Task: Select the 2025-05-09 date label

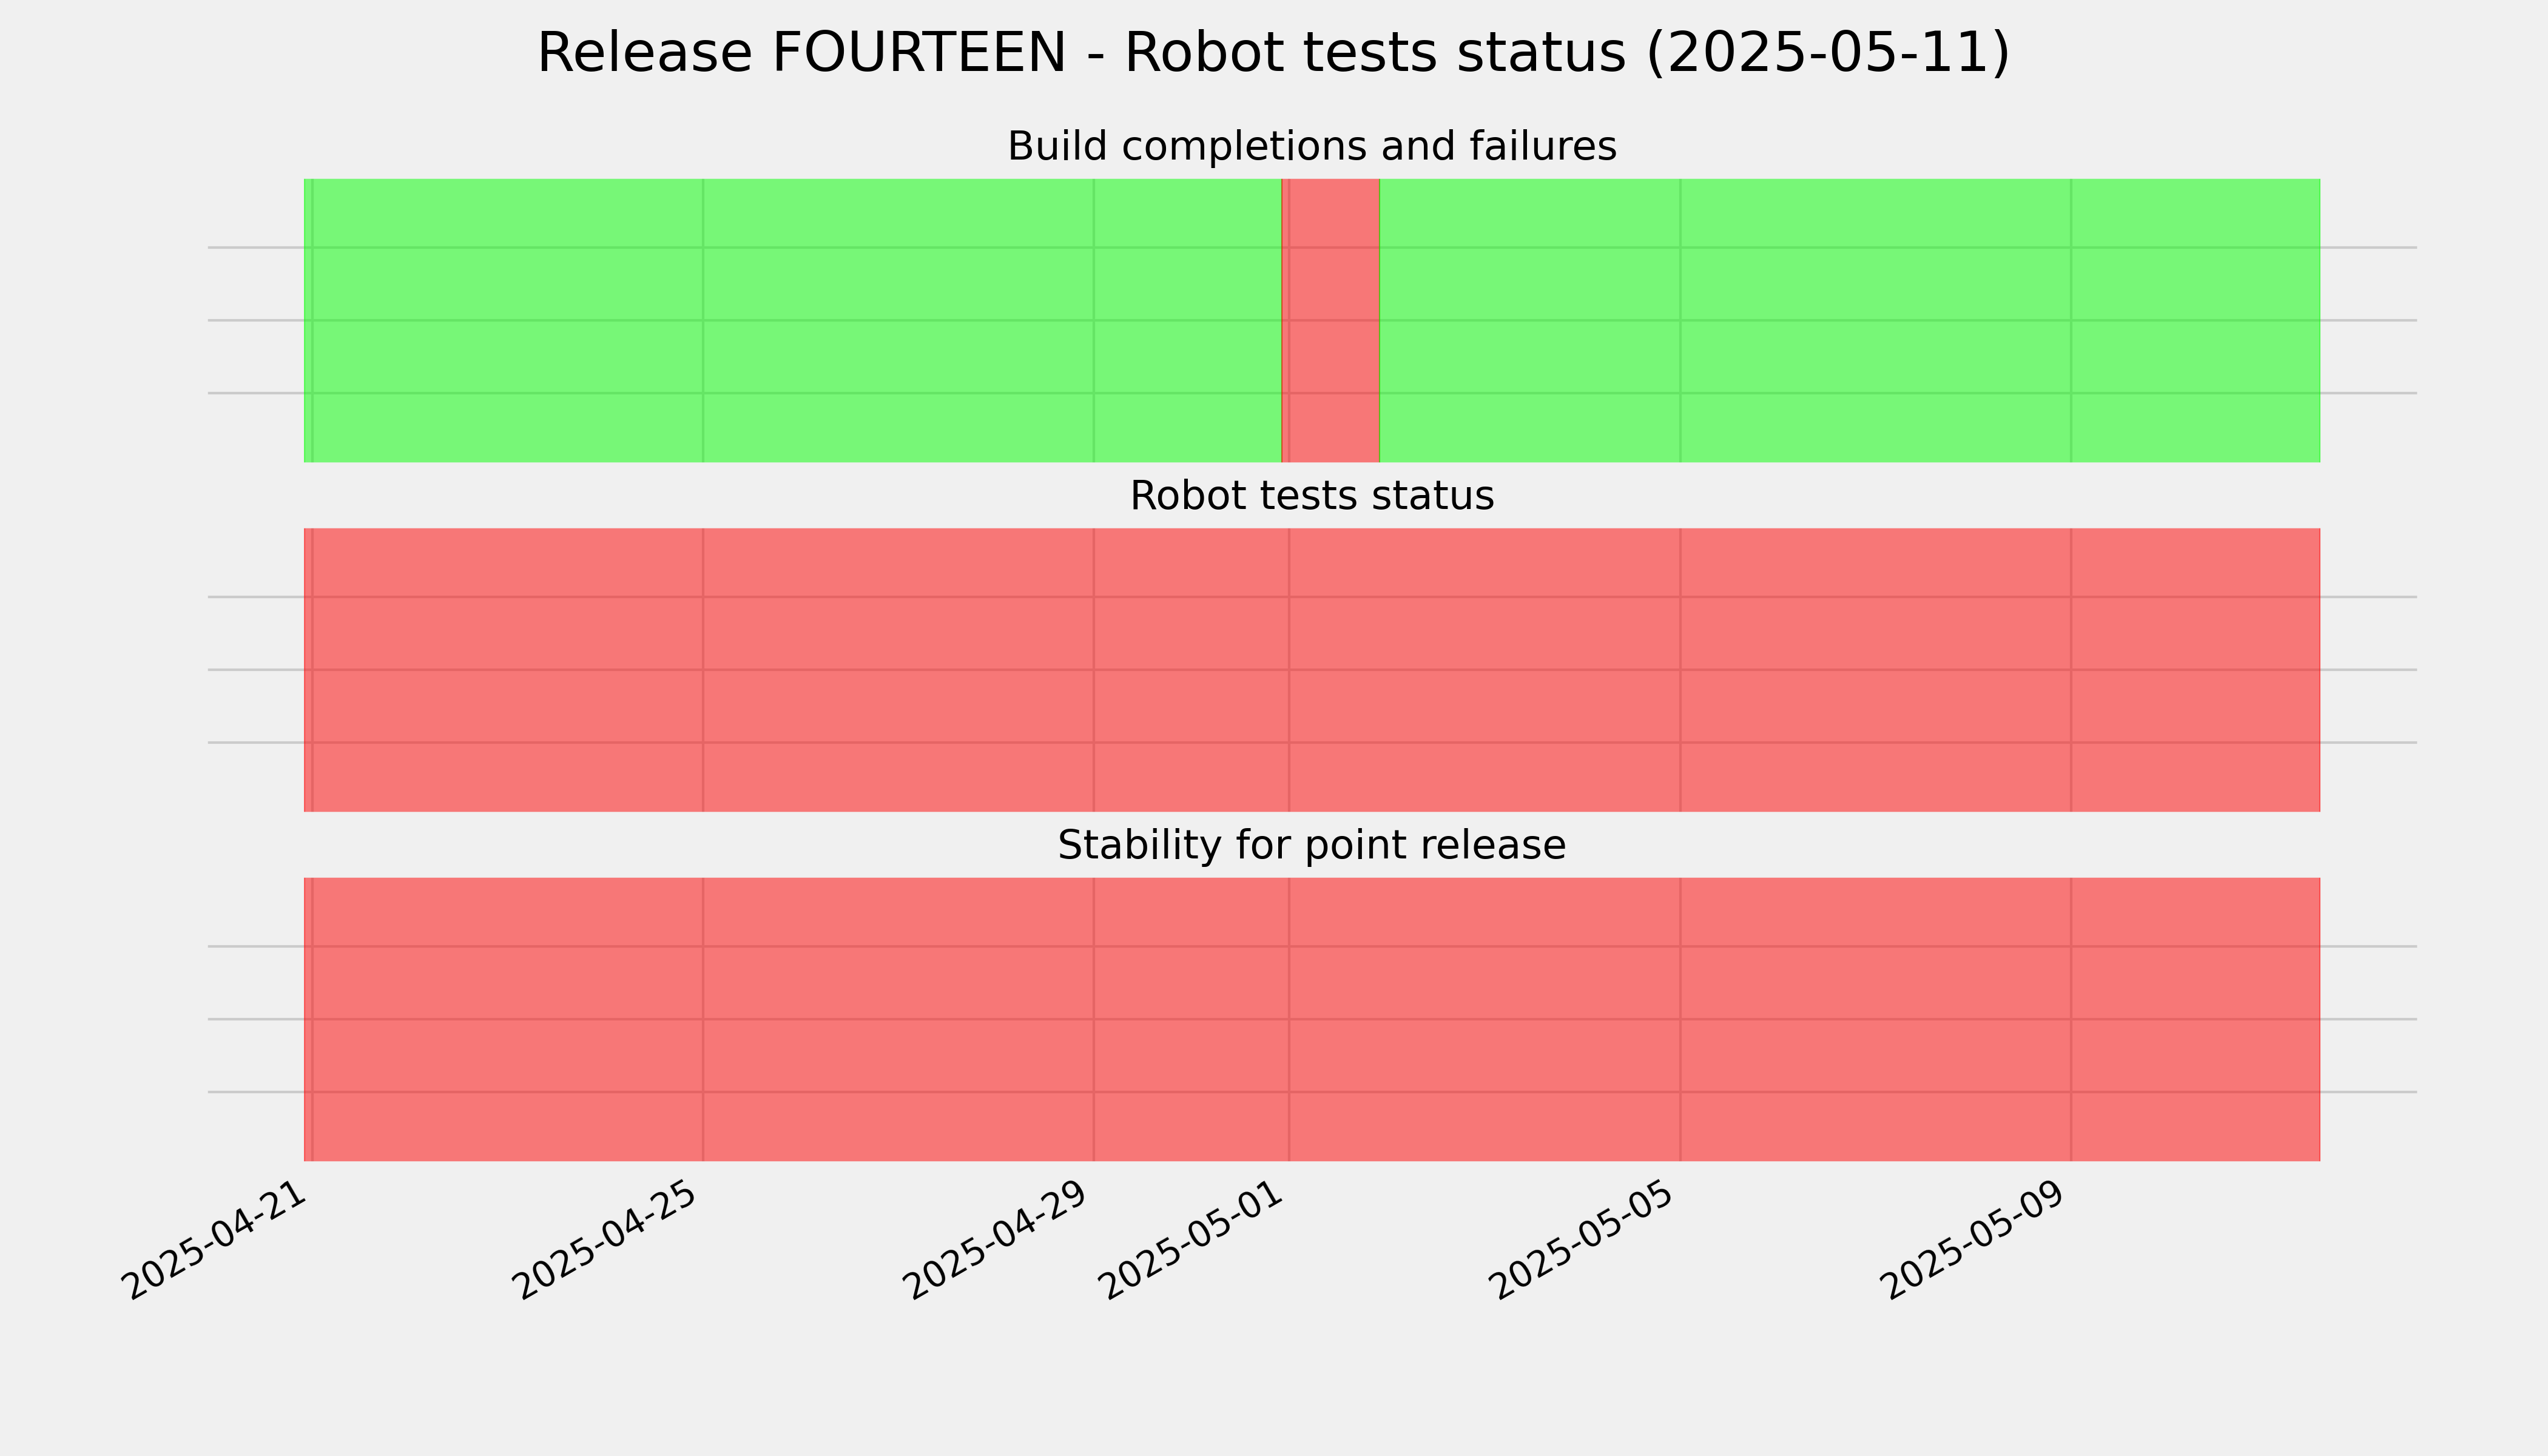Action: pos(1975,1241)
